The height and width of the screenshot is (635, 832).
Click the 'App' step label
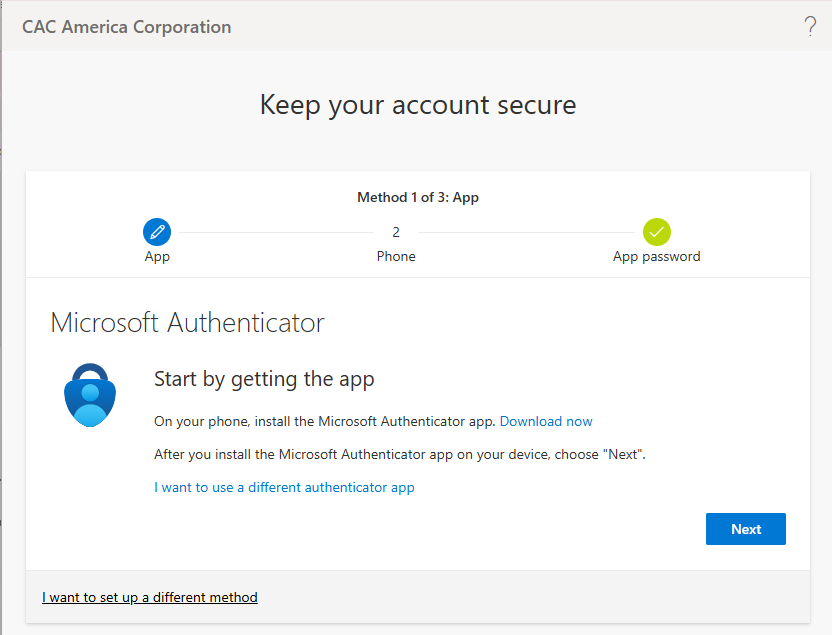157,256
